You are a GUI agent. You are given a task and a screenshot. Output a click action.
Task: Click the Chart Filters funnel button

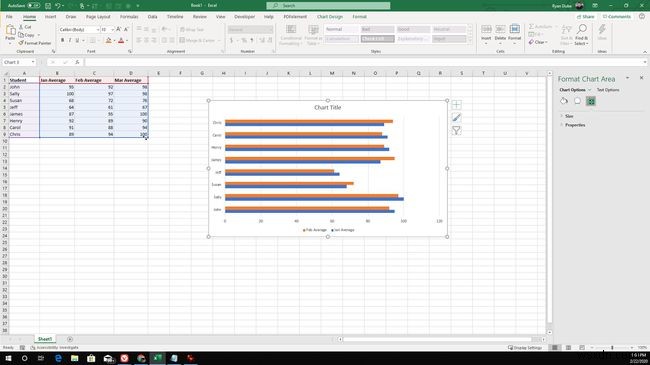(x=456, y=130)
